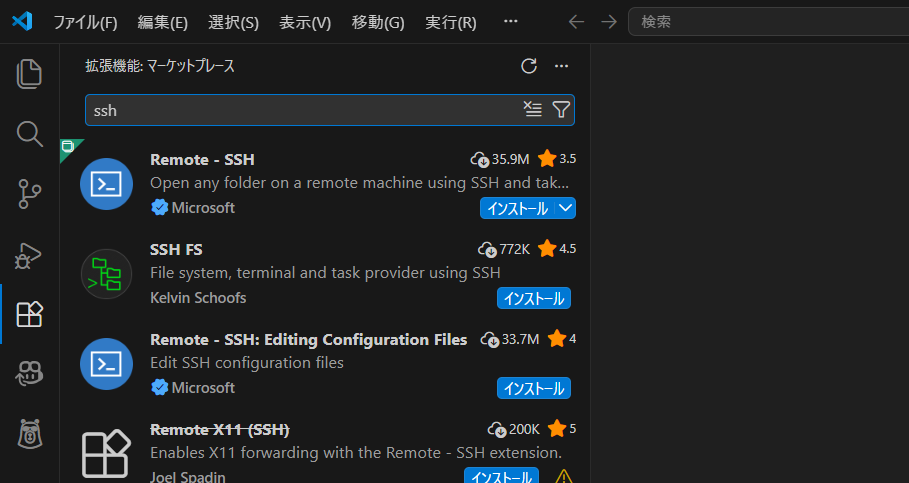Open the Run and Debug view
This screenshot has height=483, width=909.
[x=29, y=255]
